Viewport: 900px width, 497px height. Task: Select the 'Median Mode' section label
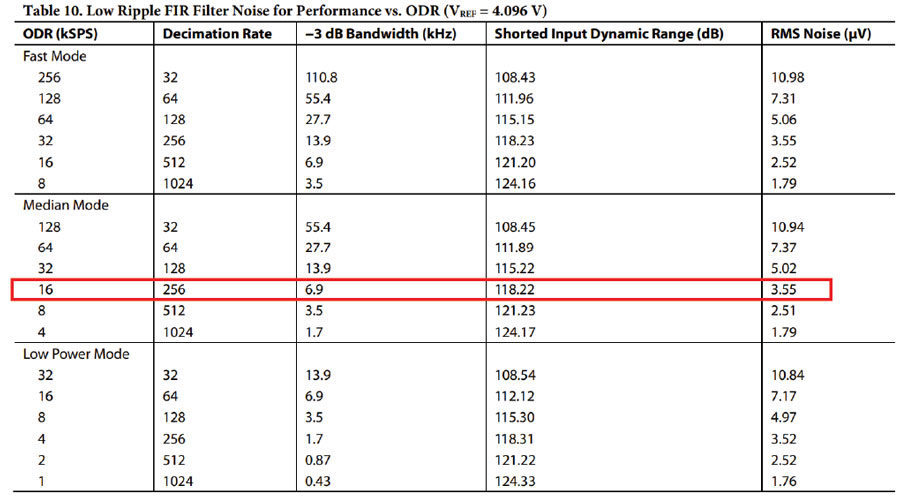65,205
